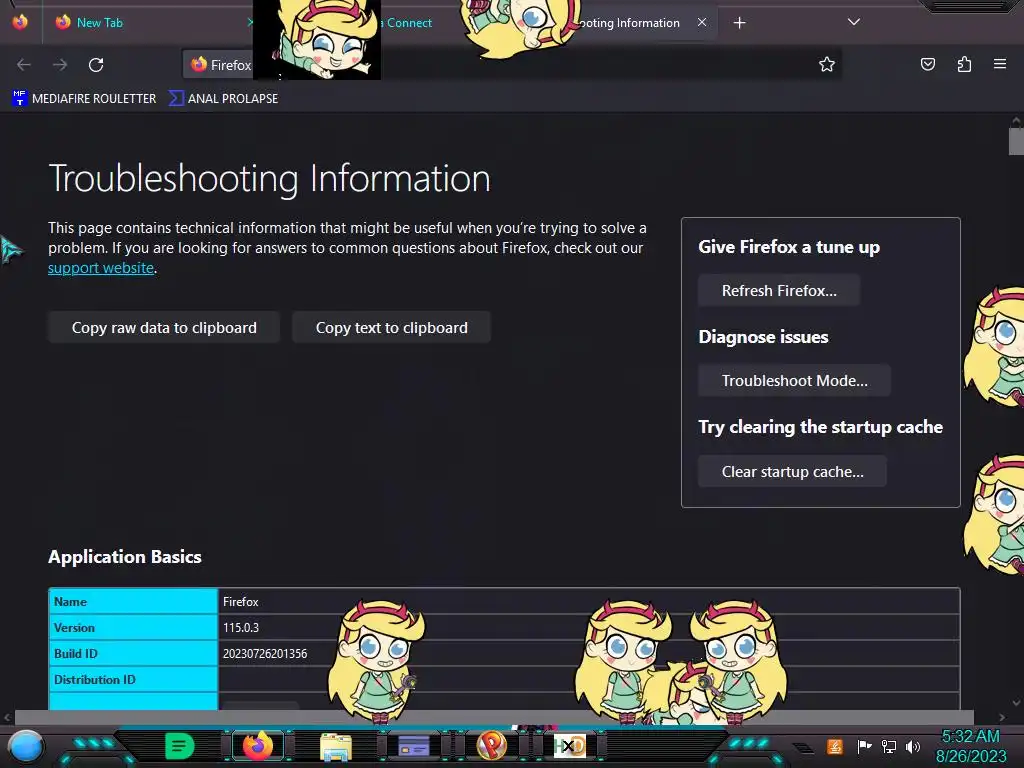
Task: Bookmark this page with the star icon
Action: (827, 64)
